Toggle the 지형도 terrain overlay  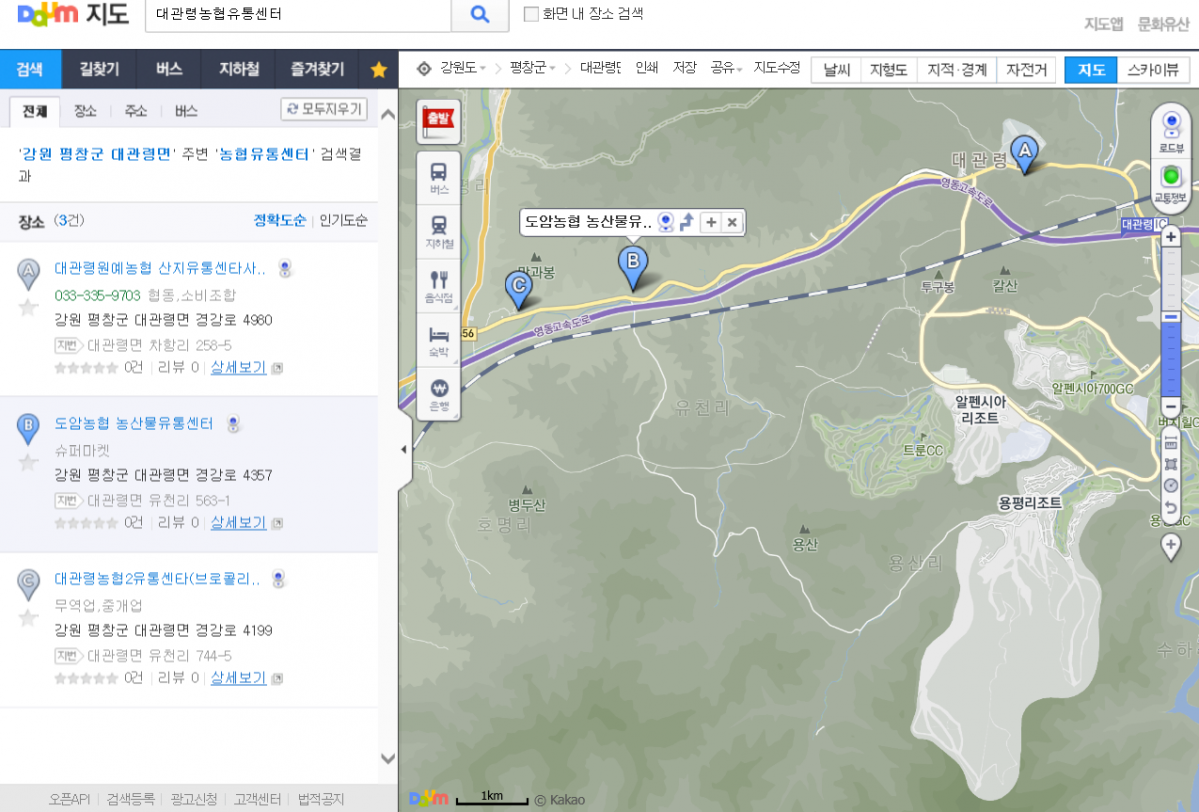(889, 70)
